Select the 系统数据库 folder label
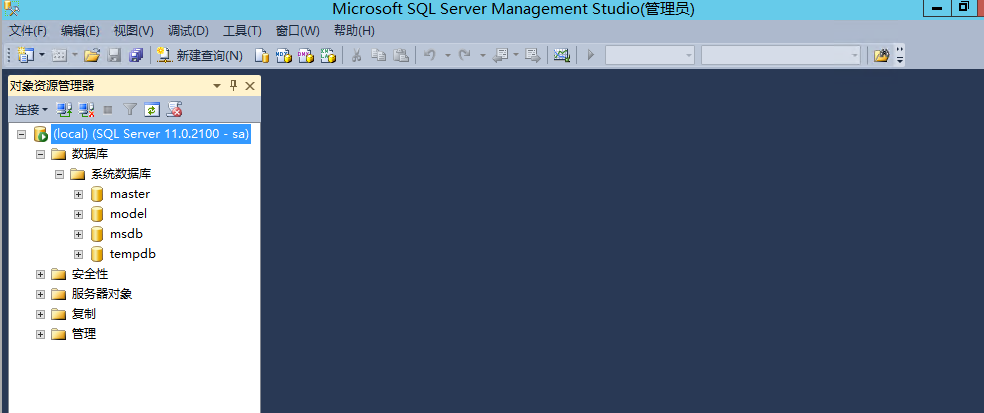 click(121, 174)
